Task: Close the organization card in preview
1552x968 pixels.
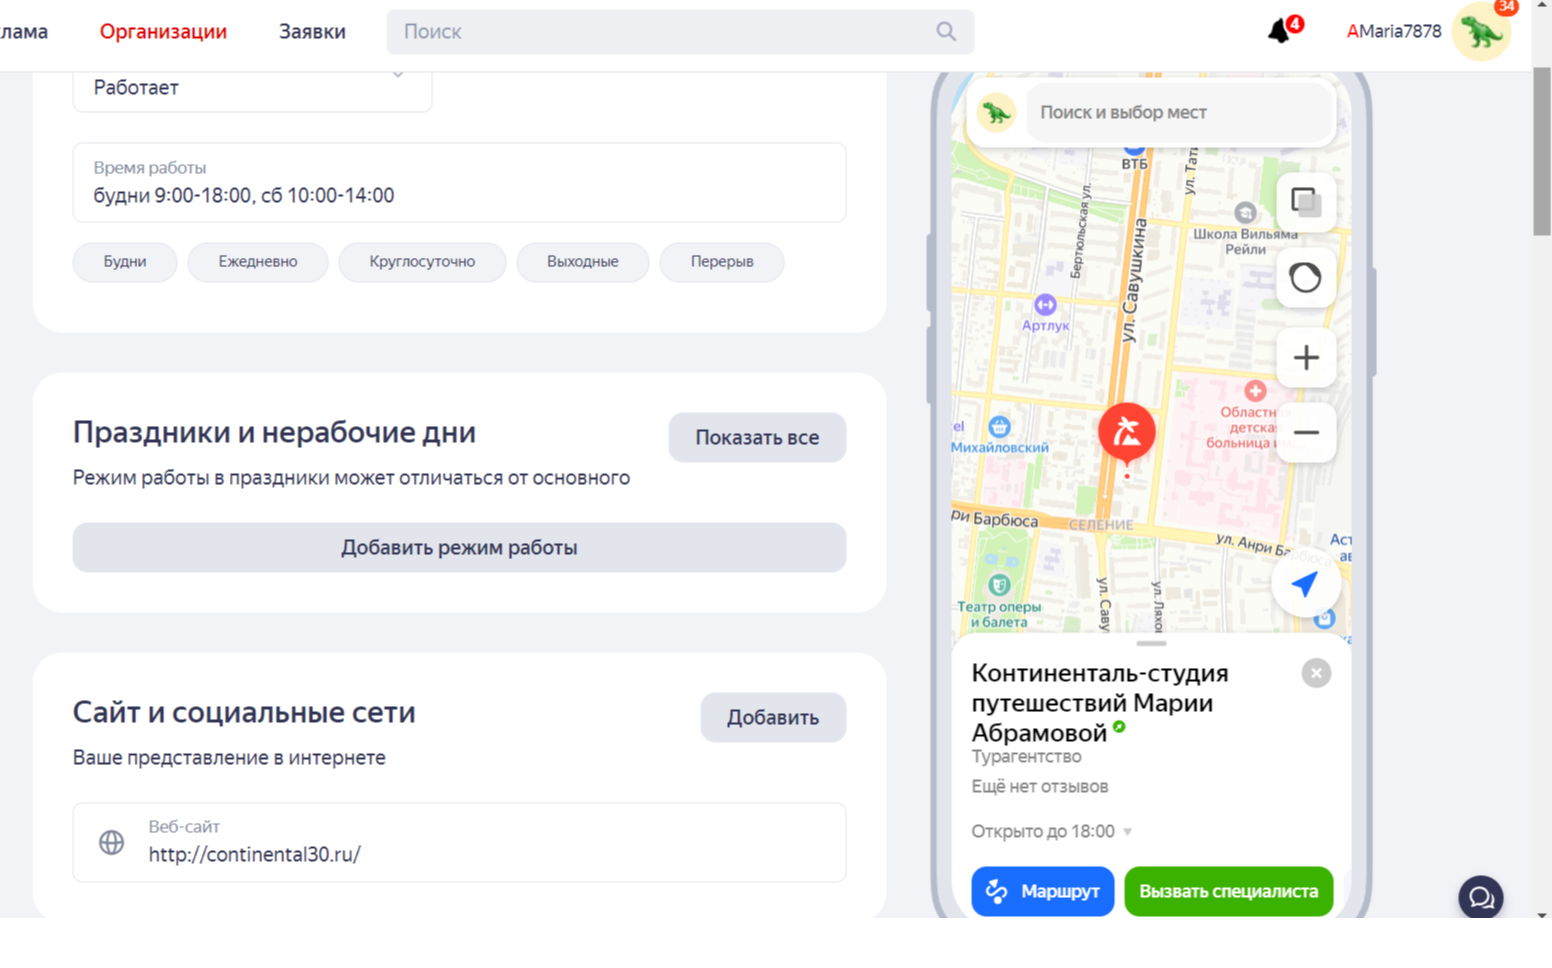Action: (1316, 673)
